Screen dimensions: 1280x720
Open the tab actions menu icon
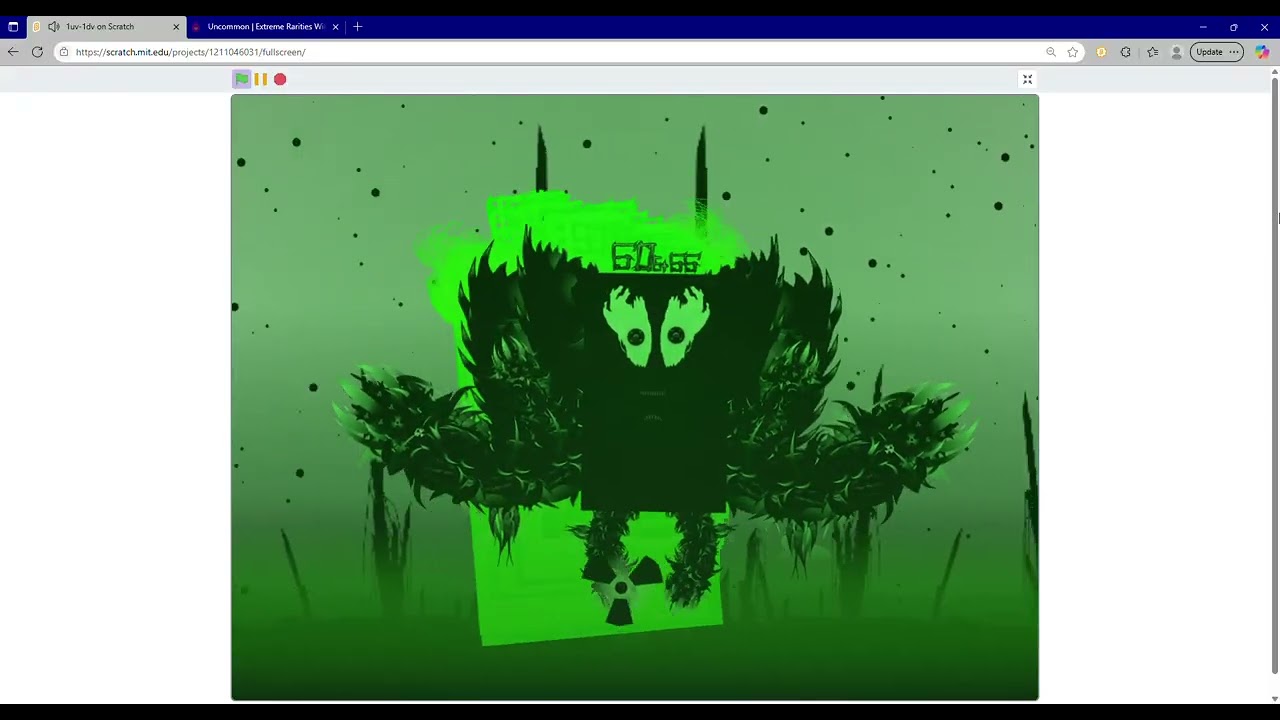(13, 27)
